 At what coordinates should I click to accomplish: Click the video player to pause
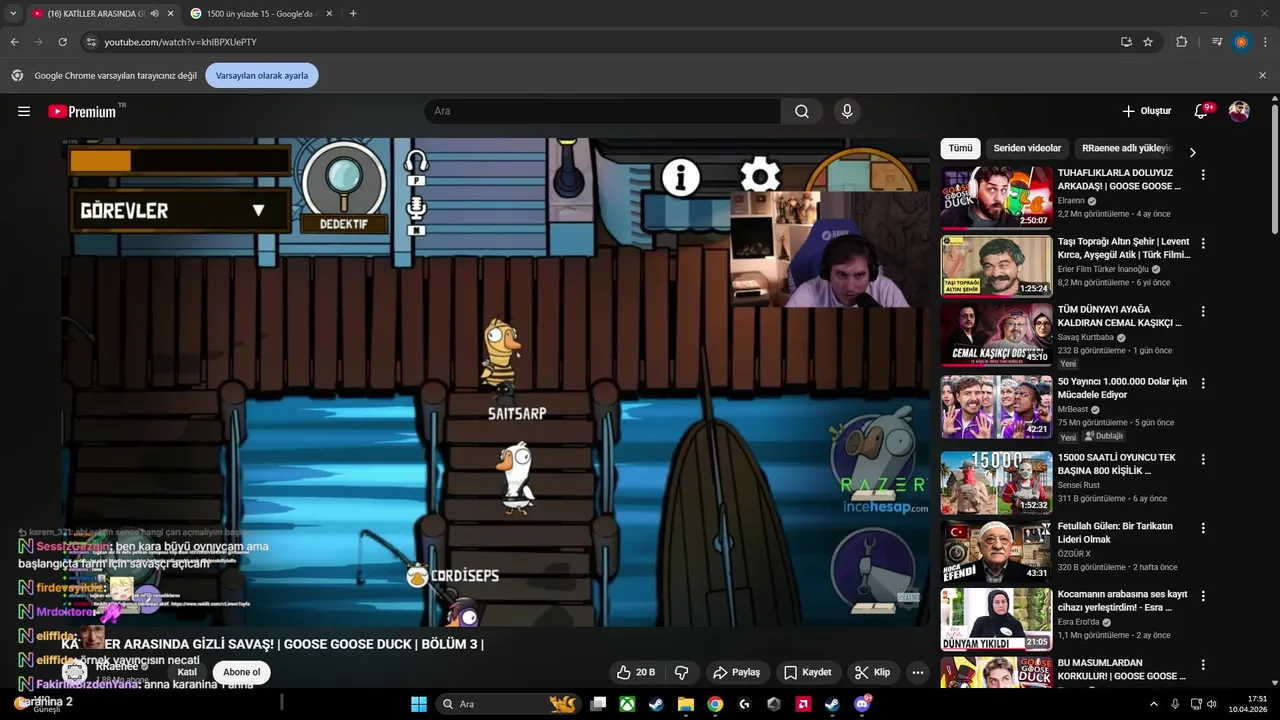point(496,382)
